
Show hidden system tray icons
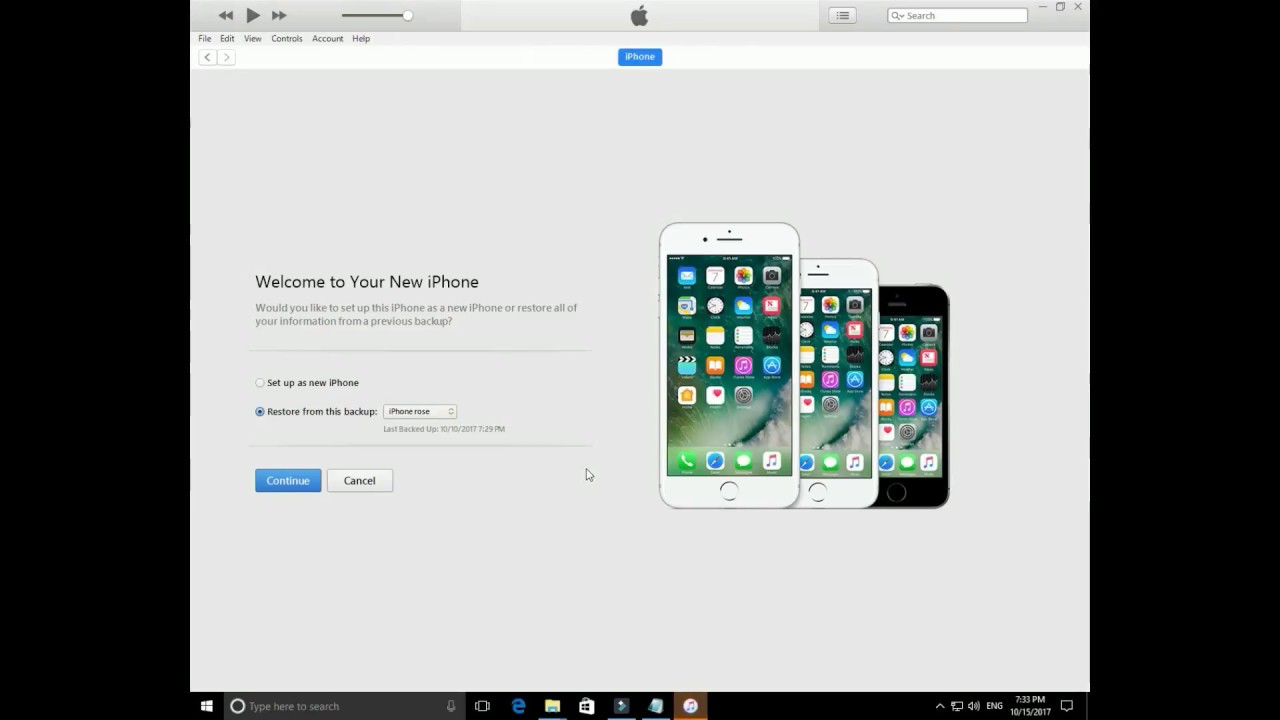pos(939,706)
